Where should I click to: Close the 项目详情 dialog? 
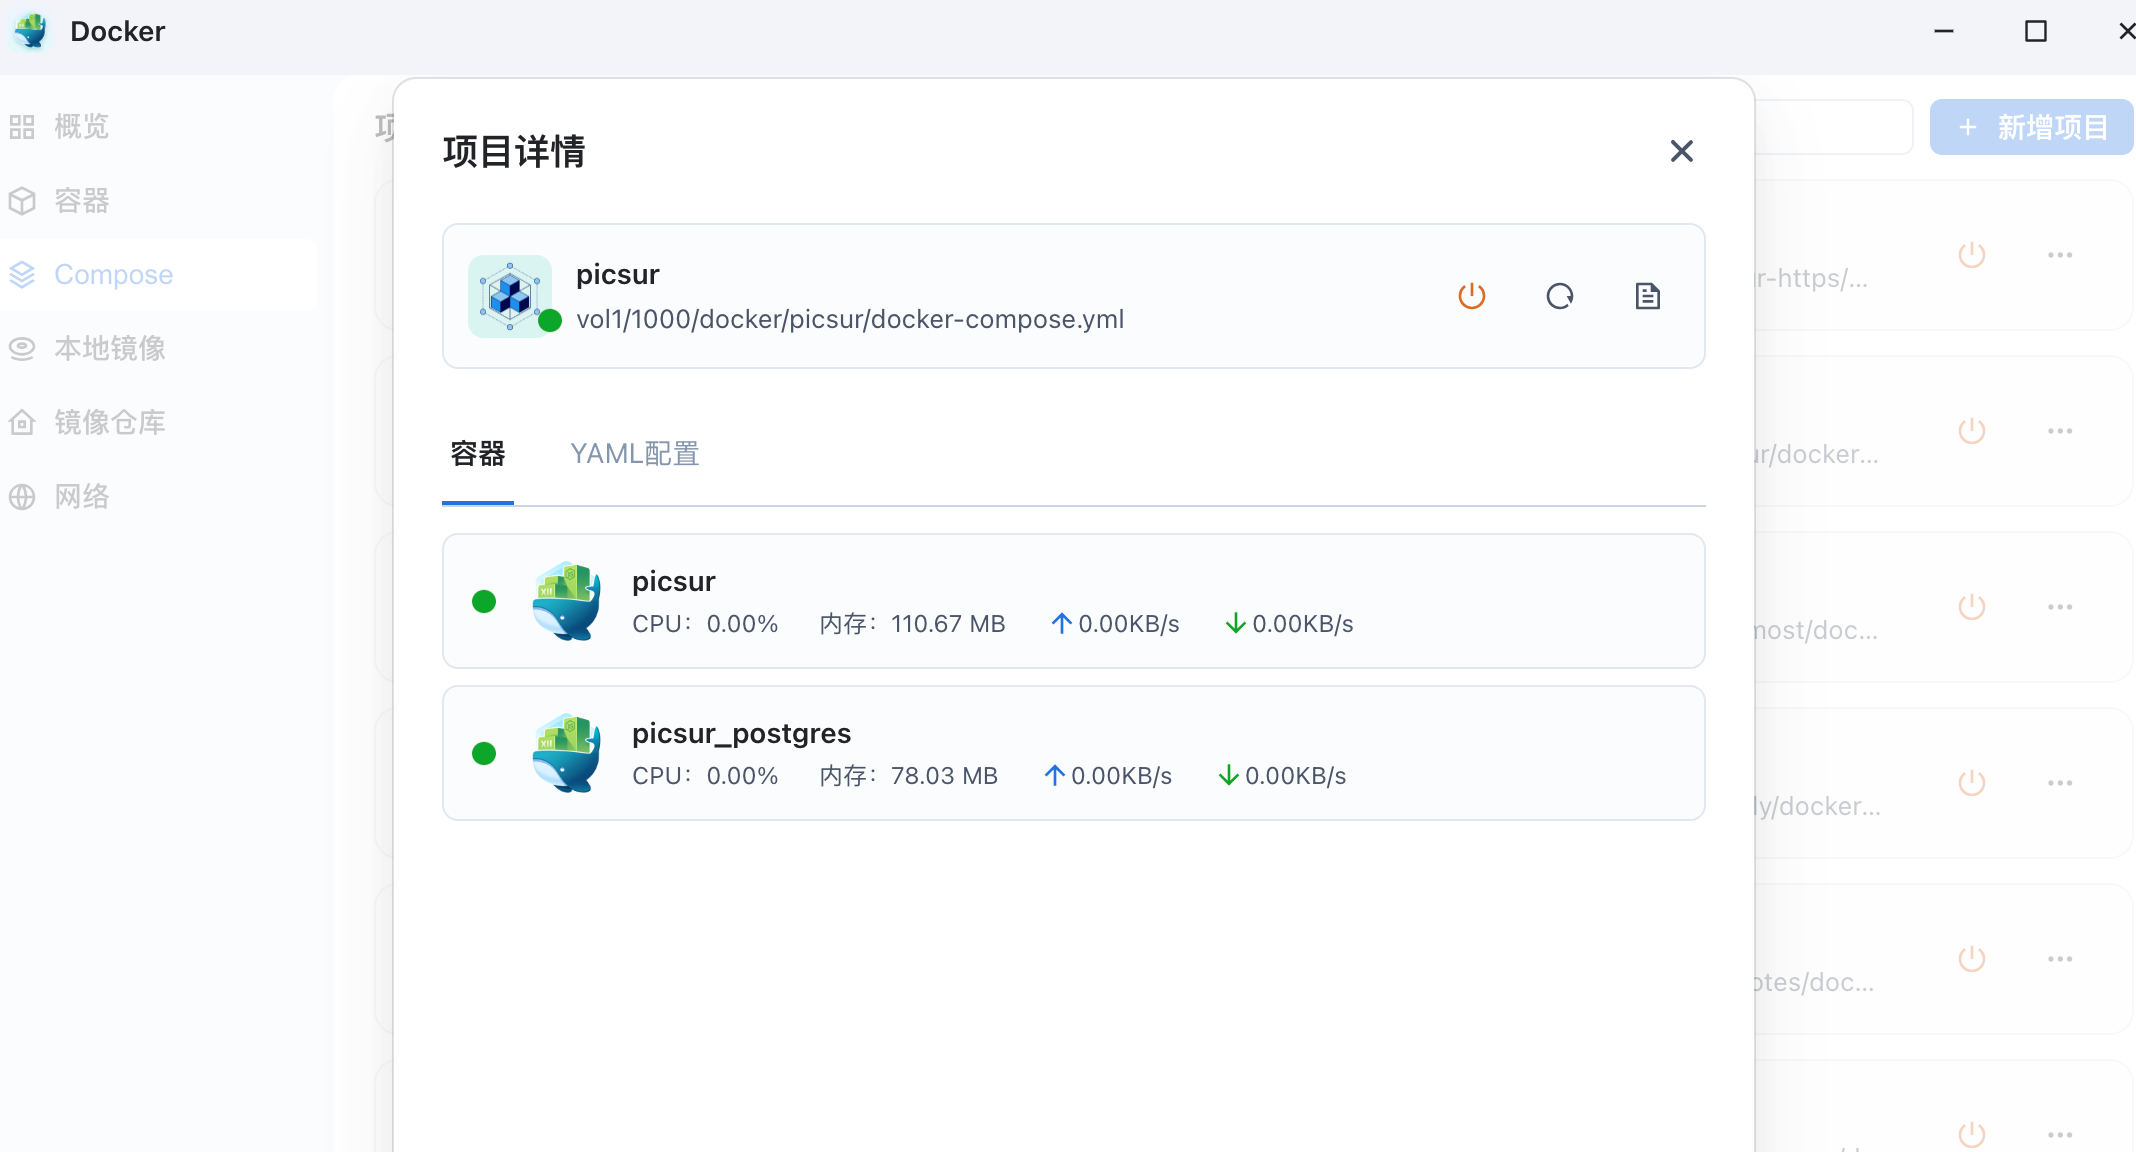click(1681, 151)
